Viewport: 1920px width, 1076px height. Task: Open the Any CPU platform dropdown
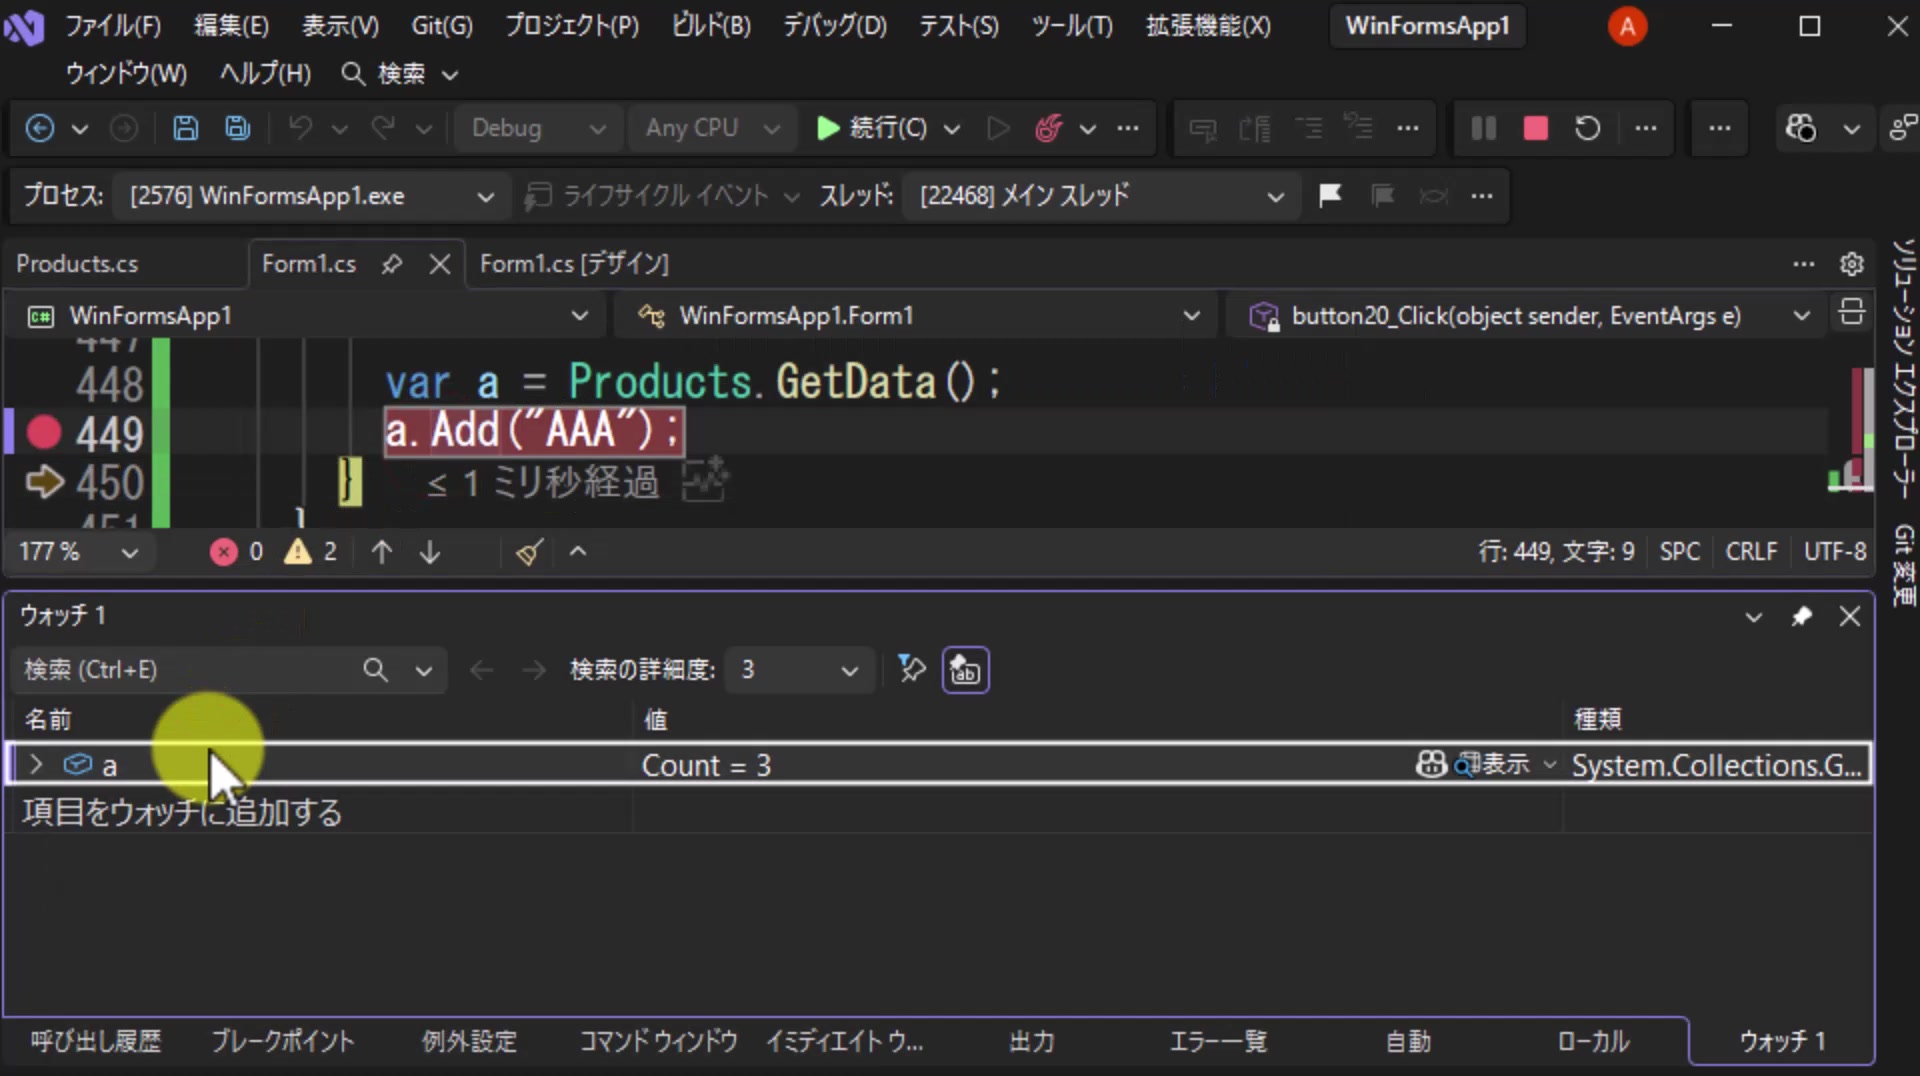[x=712, y=128]
